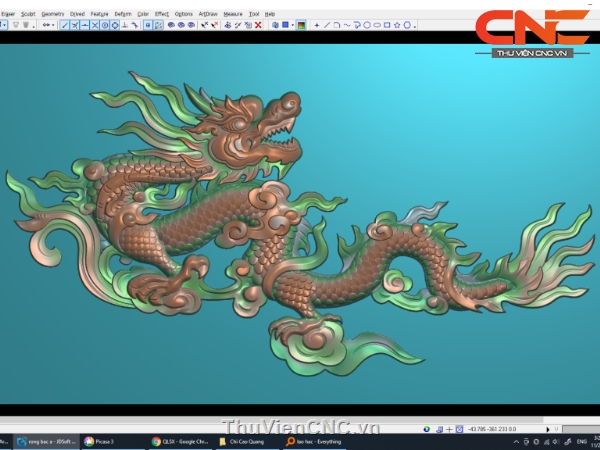The image size is (600, 450).
Task: Toggle the quadrant snap circle icon
Action: coord(115,25)
